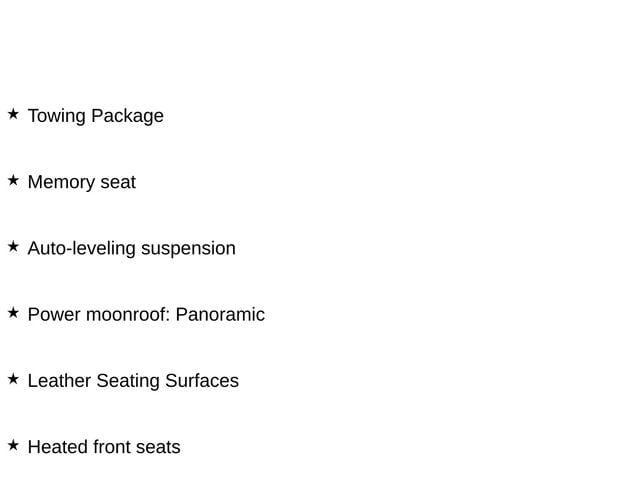Click the star beside Memory seat
Viewport: 640px width, 480px height.
(x=13, y=180)
